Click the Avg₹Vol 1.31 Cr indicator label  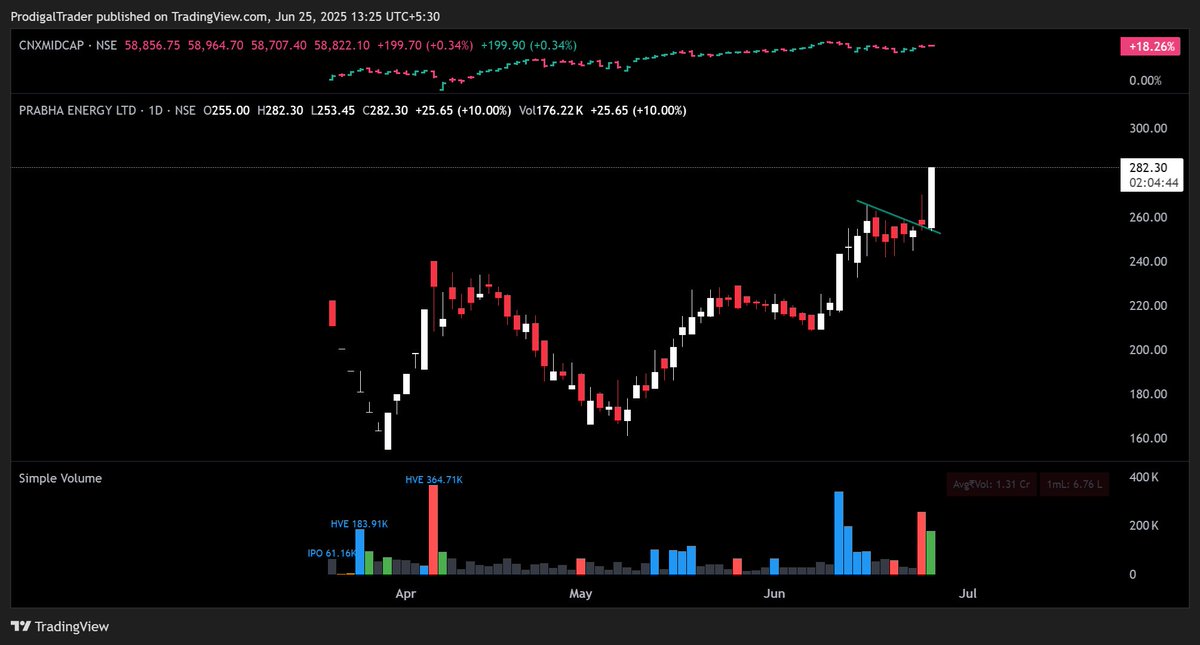(x=991, y=484)
